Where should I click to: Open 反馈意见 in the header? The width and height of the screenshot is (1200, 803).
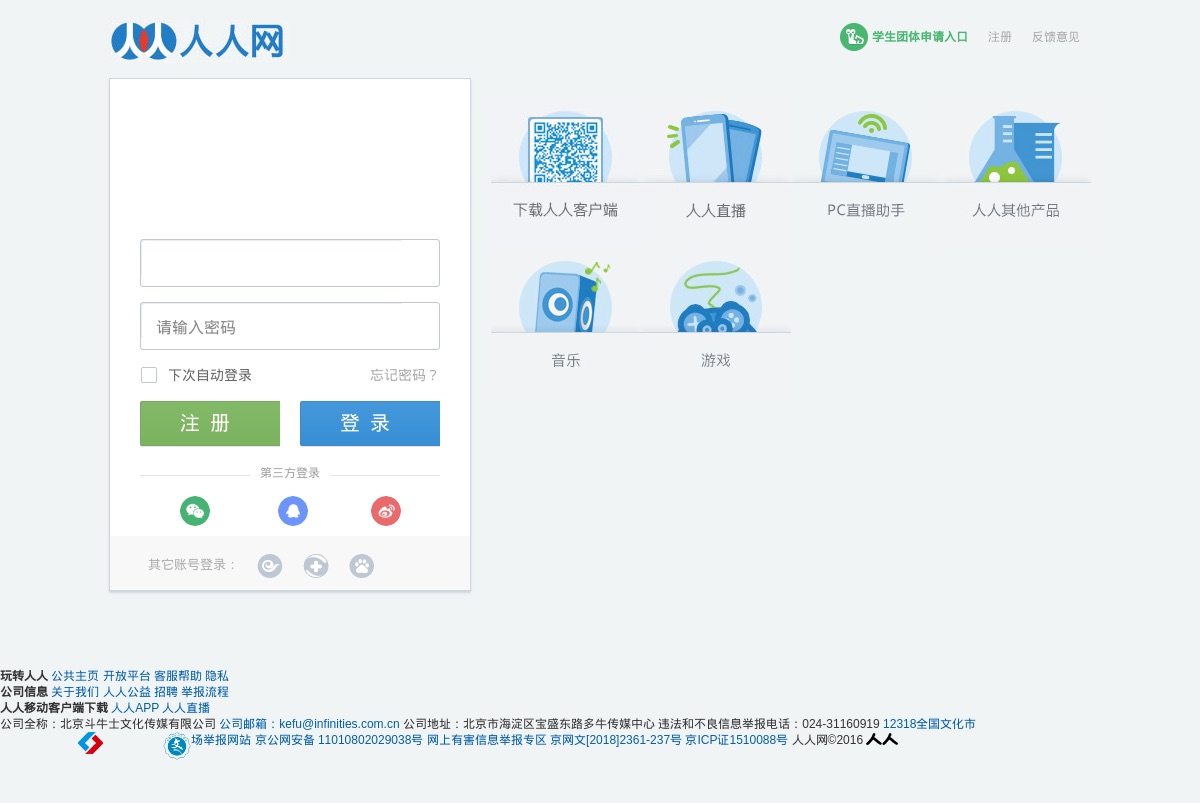click(x=1056, y=37)
